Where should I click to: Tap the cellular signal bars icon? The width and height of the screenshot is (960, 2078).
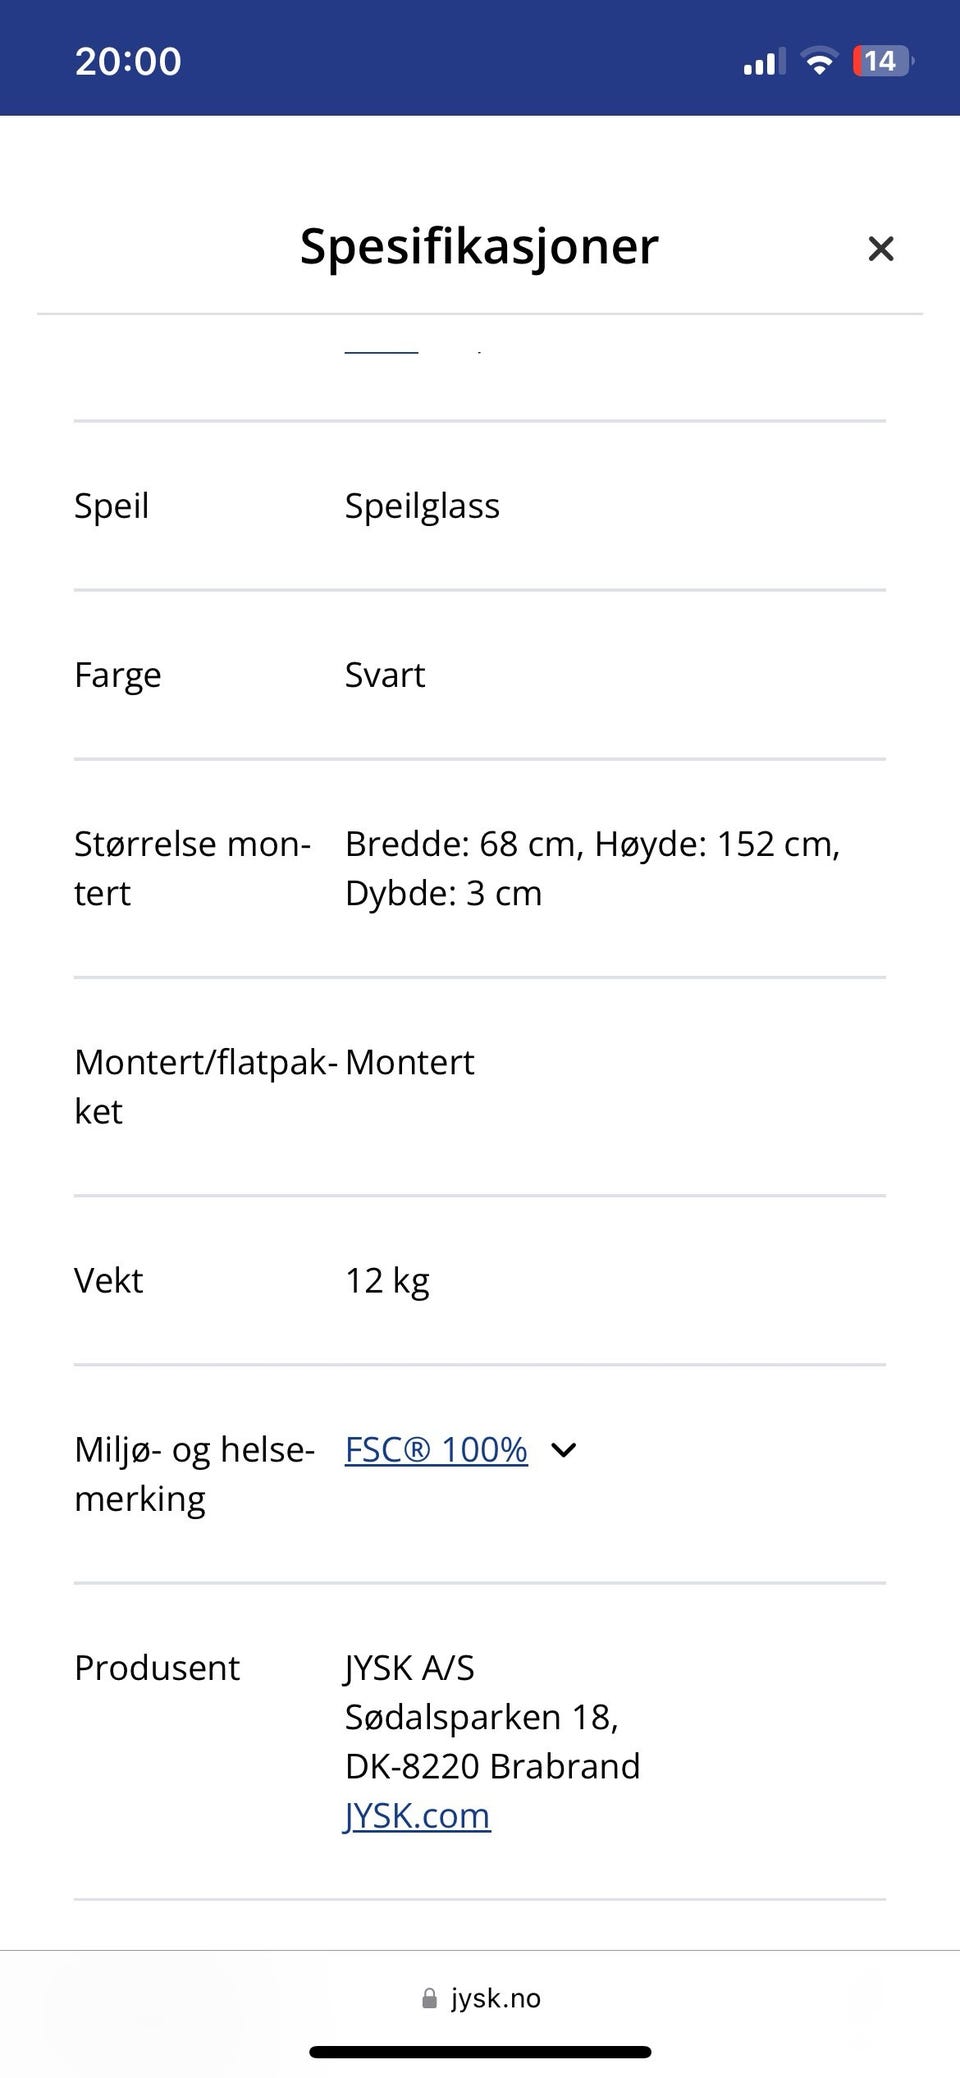[x=763, y=62]
